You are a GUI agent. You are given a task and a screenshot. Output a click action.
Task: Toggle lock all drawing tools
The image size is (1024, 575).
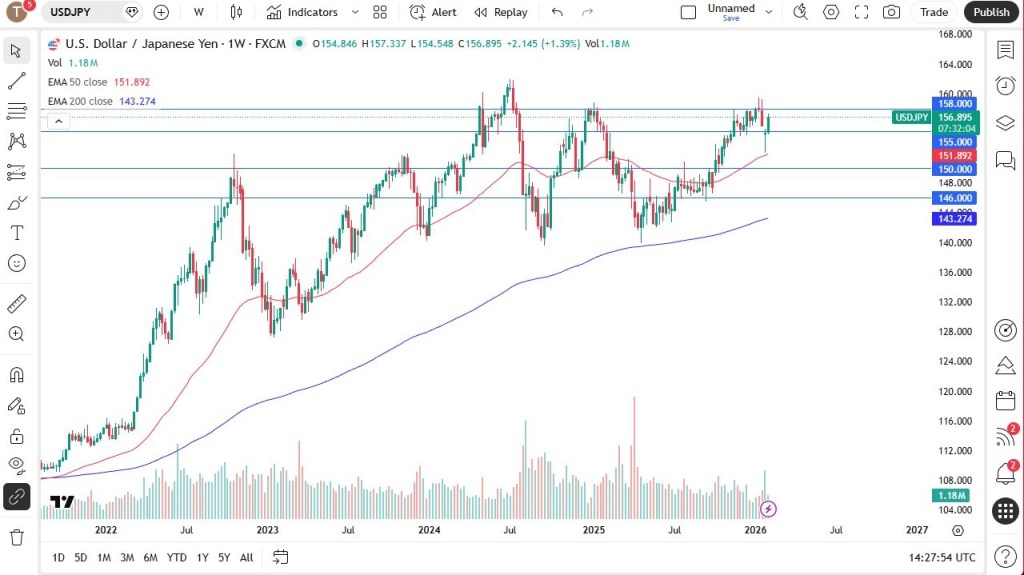point(16,436)
